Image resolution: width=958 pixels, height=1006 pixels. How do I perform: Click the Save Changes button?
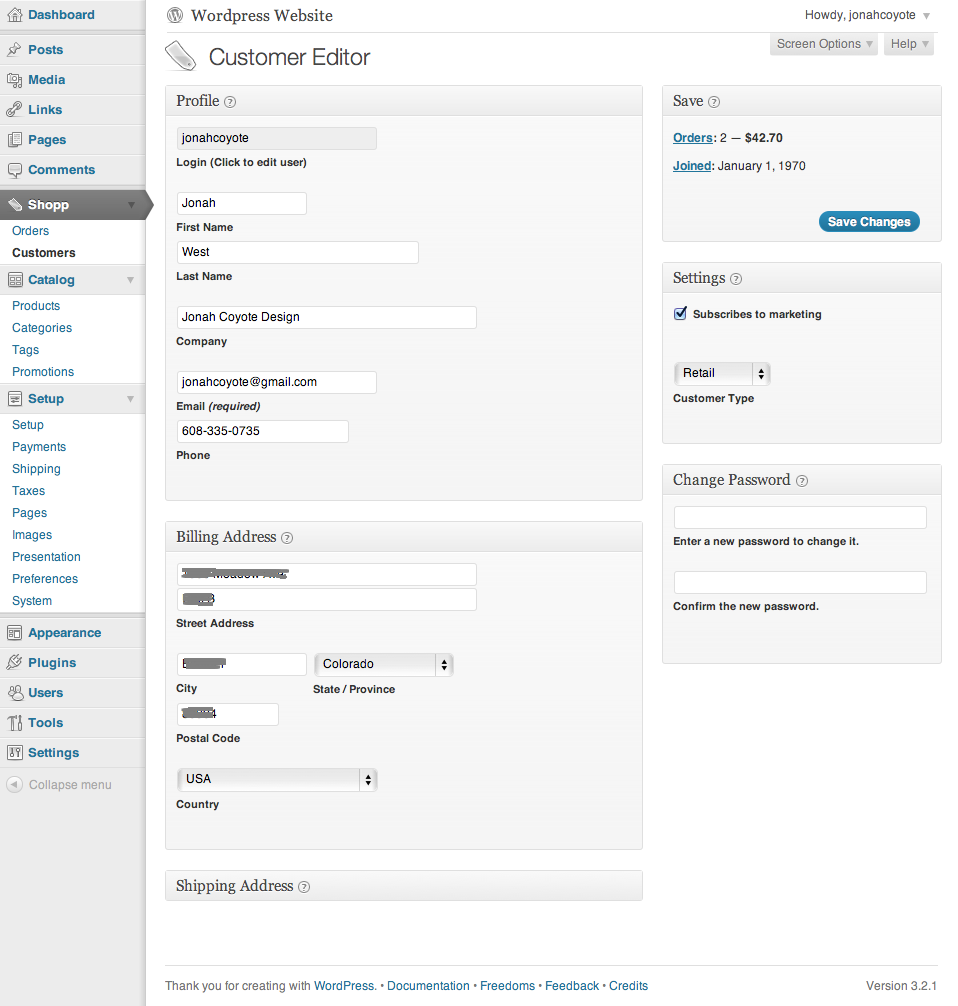[869, 222]
